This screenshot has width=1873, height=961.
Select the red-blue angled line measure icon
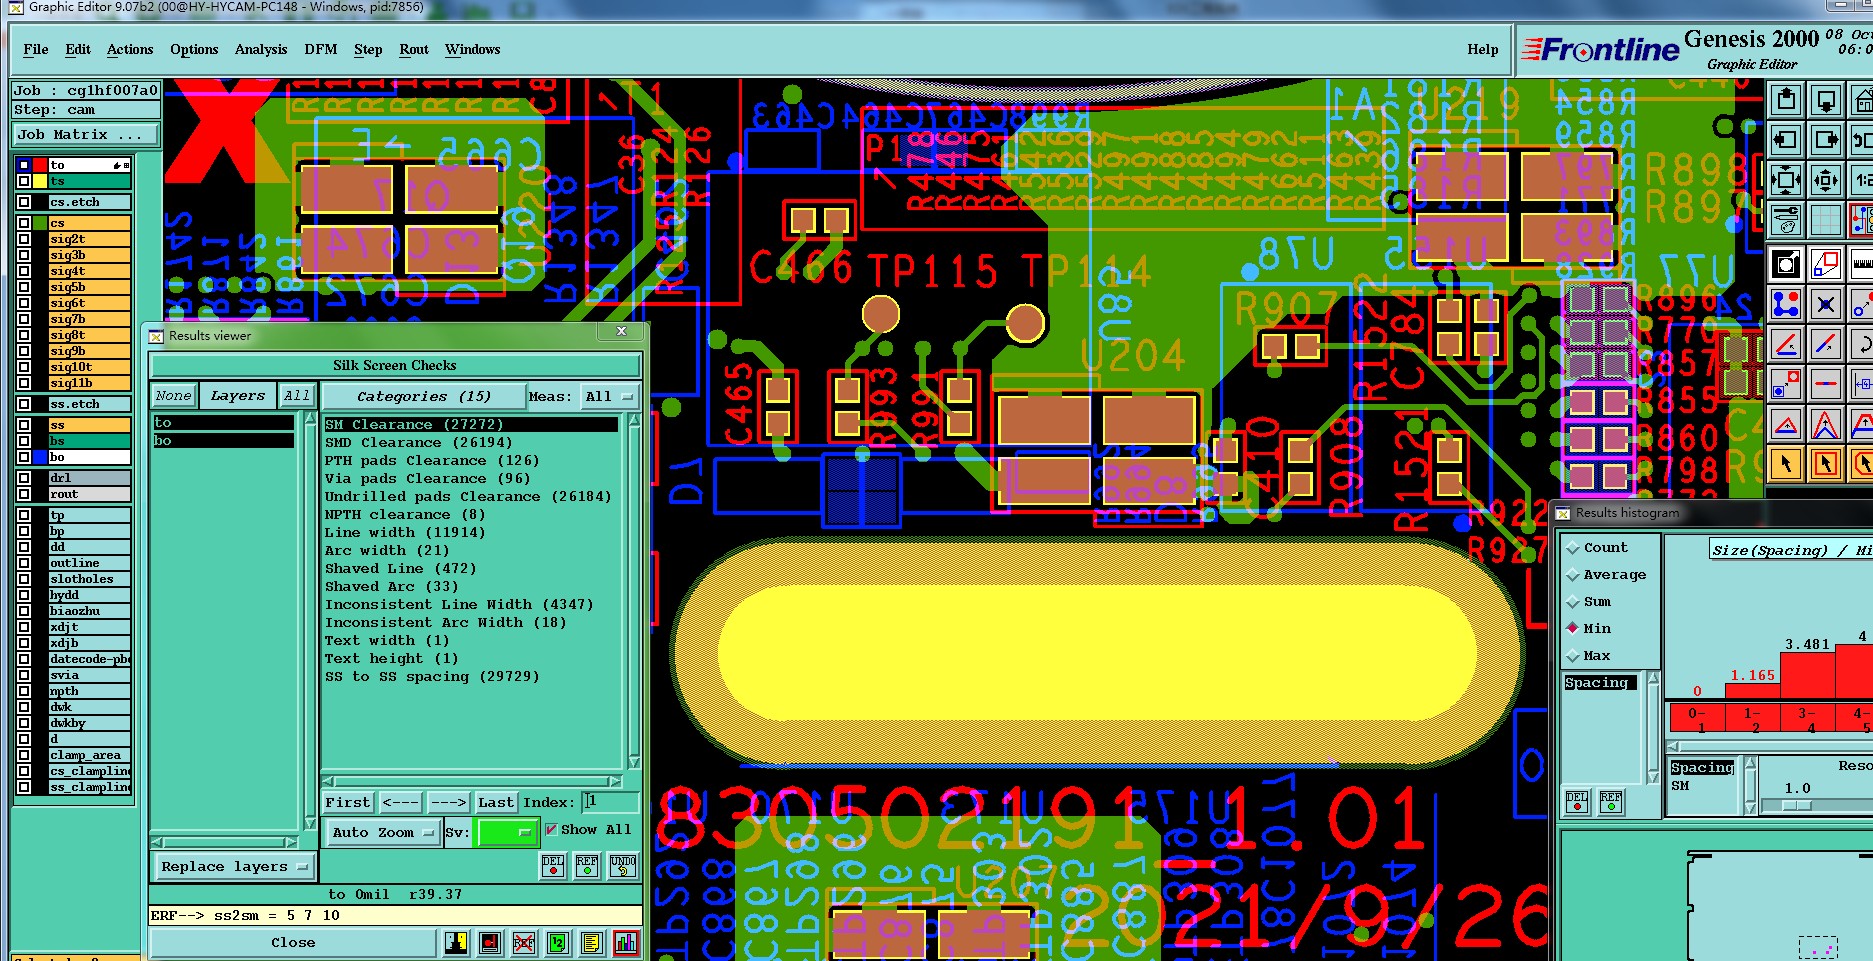1786,344
